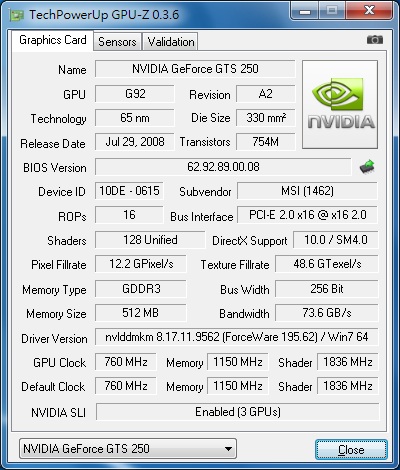This screenshot has width=400, height=470.
Task: Click the NVIDIA SLI field Enabled (3 GPUs)
Action: 238,412
